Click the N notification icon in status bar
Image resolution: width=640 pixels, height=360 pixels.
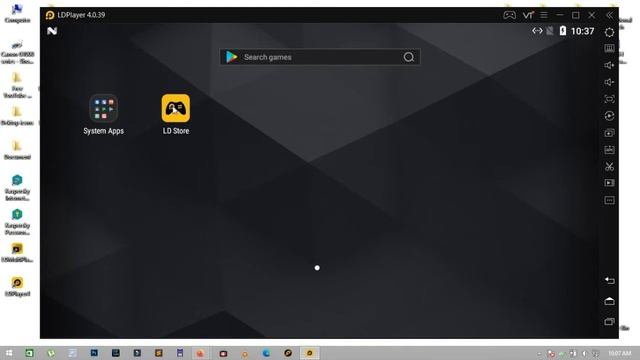pos(52,31)
